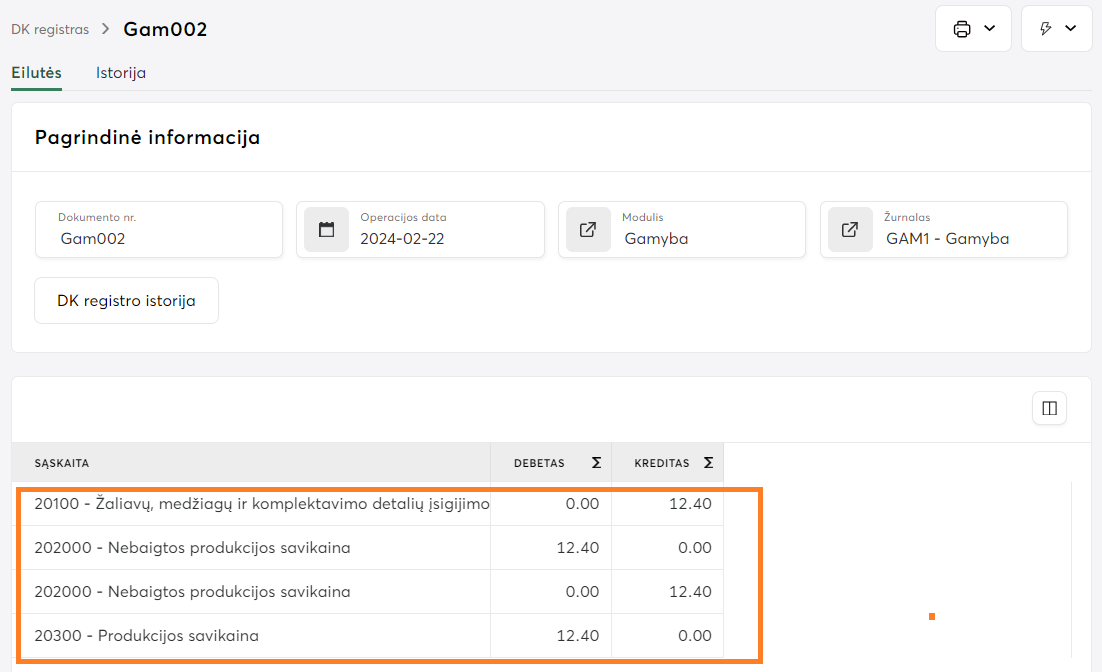This screenshot has width=1102, height=672.
Task: Click the DK registro istorija button
Action: click(126, 301)
